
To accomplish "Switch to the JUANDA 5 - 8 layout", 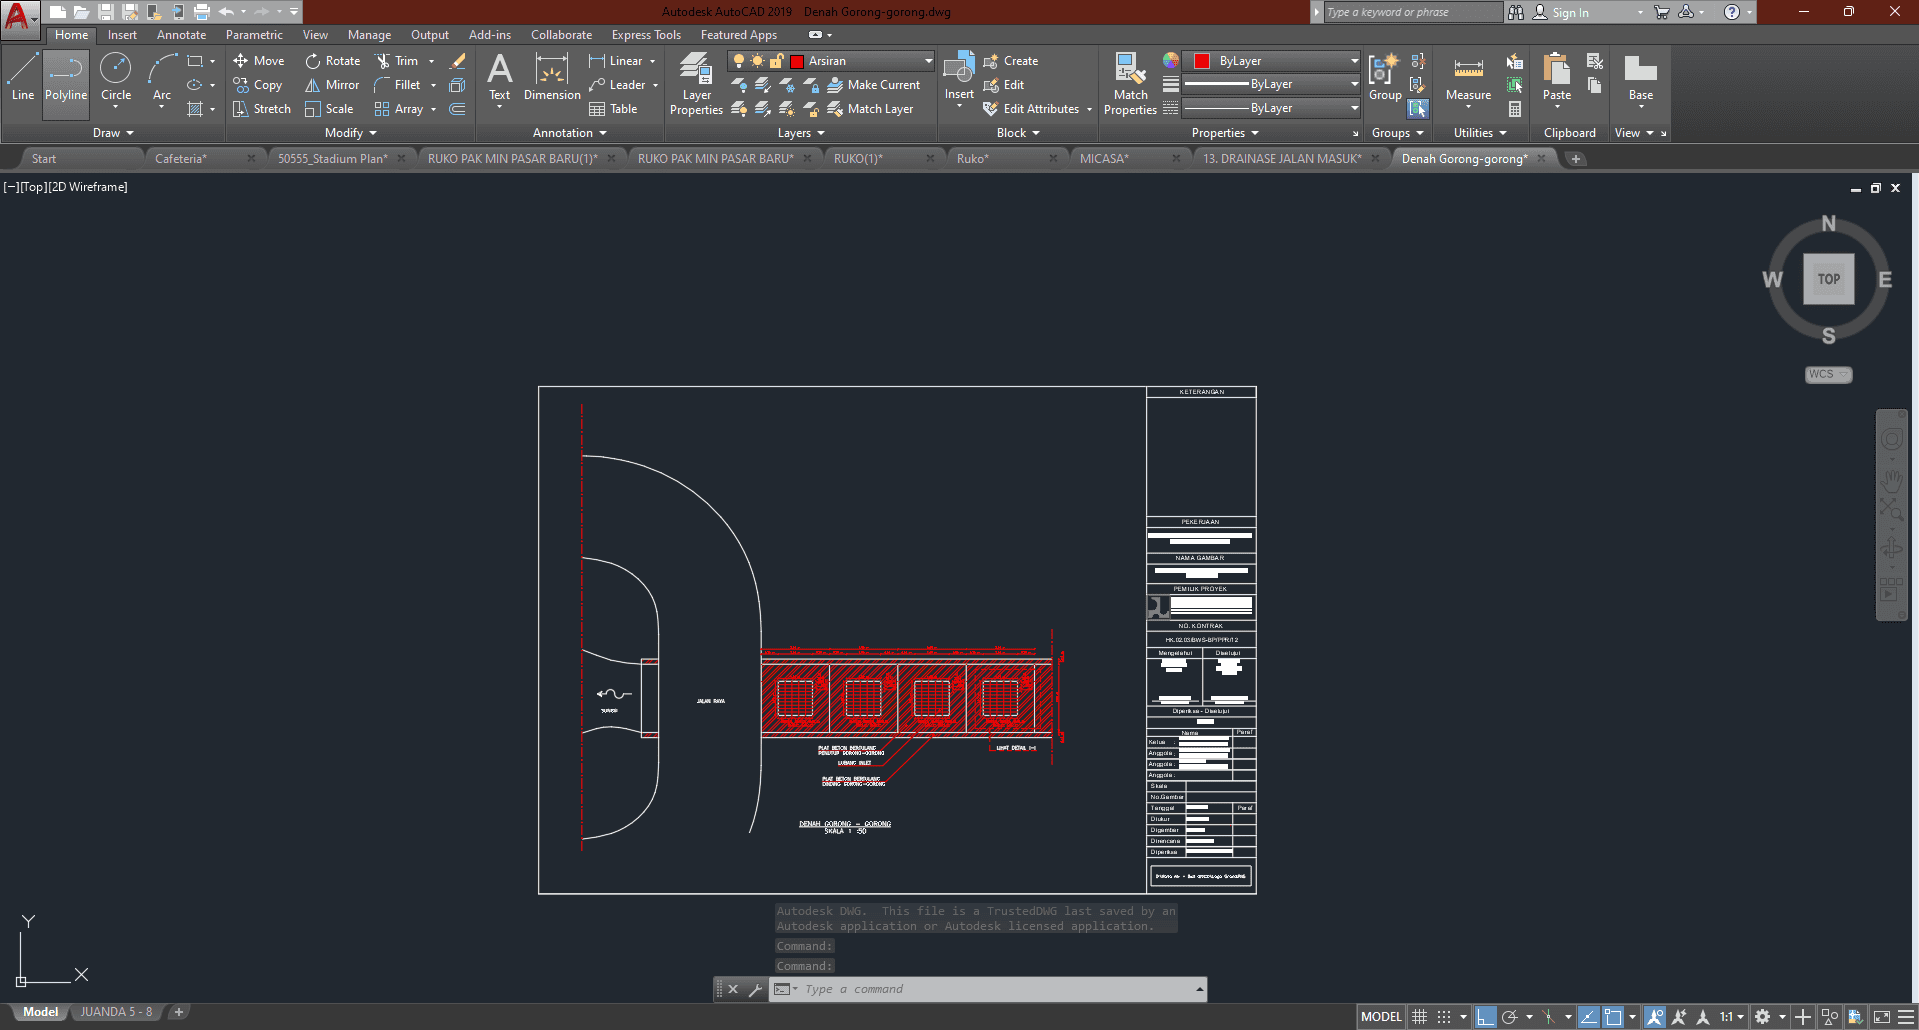I will tap(116, 1012).
